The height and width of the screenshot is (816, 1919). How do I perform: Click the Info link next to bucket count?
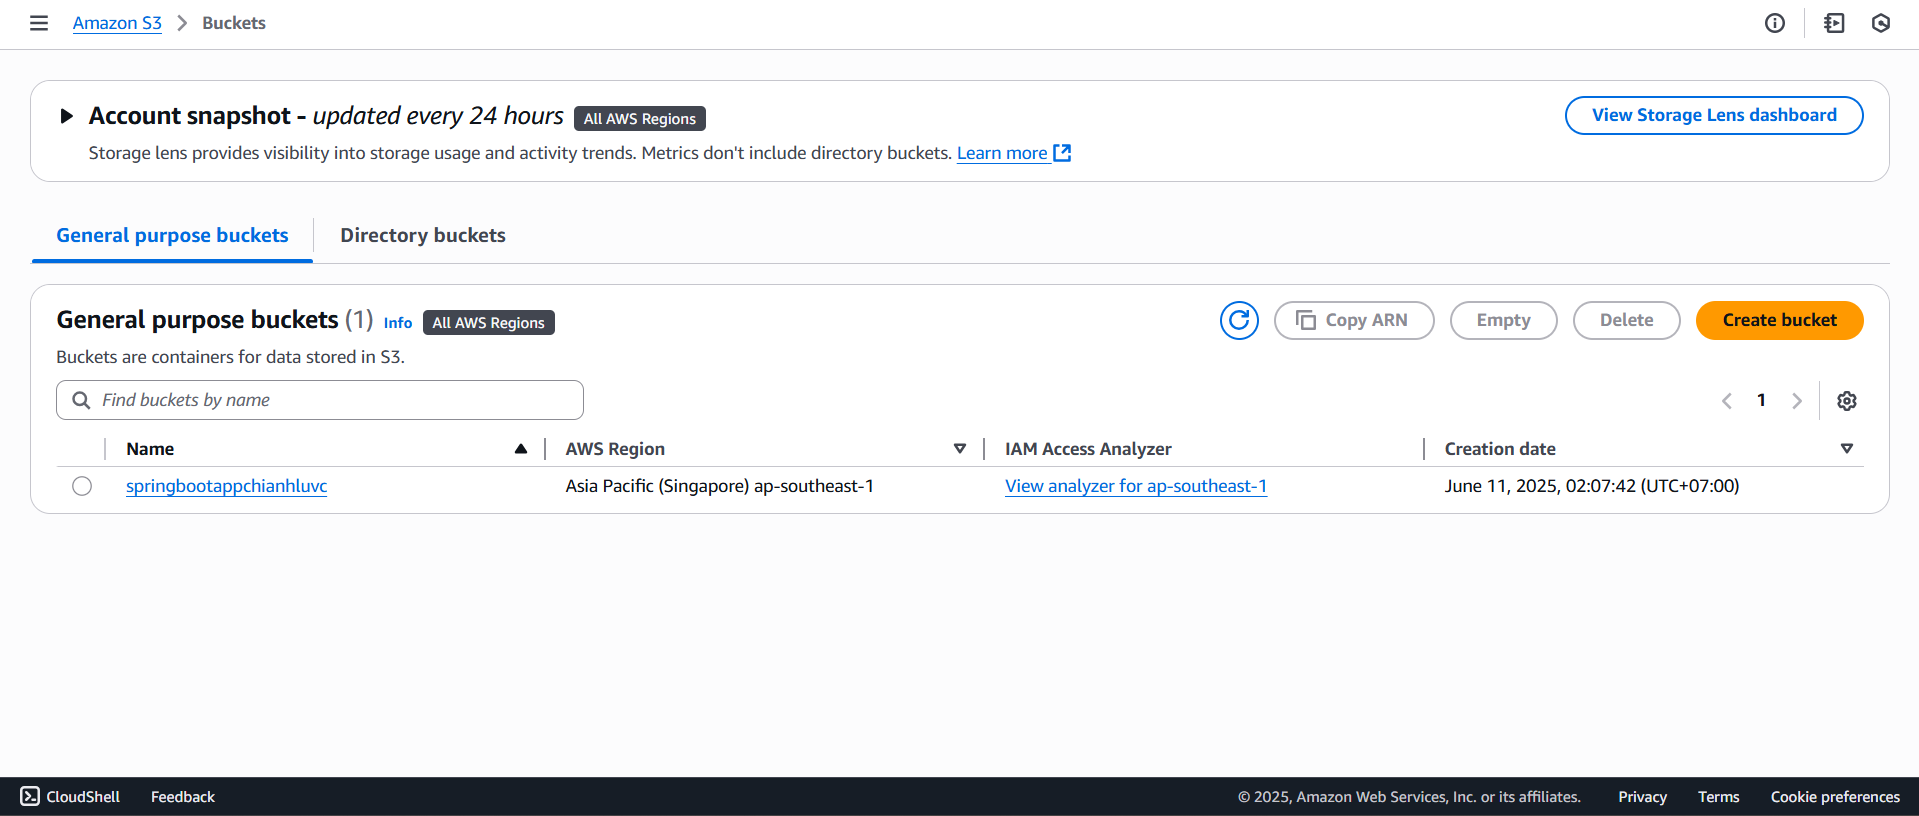point(398,323)
